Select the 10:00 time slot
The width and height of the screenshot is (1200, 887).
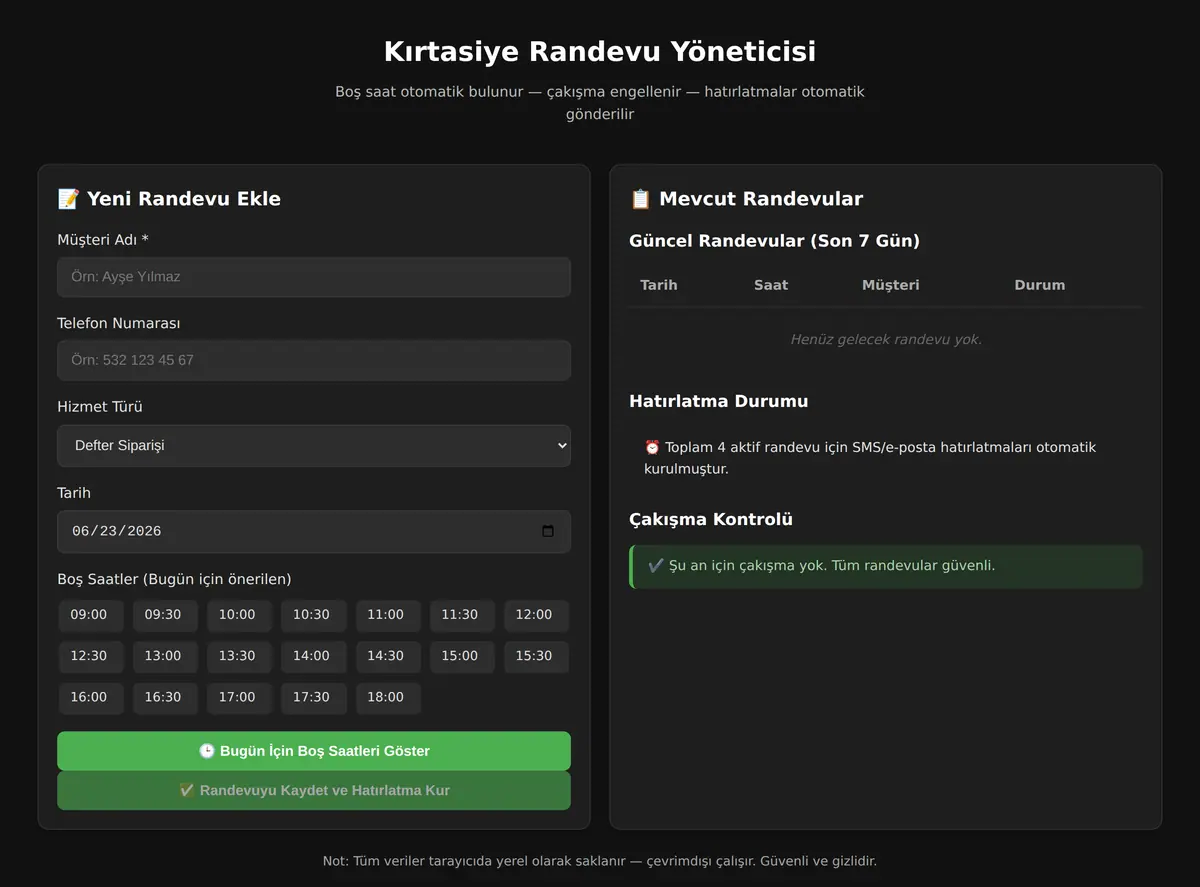(237, 615)
